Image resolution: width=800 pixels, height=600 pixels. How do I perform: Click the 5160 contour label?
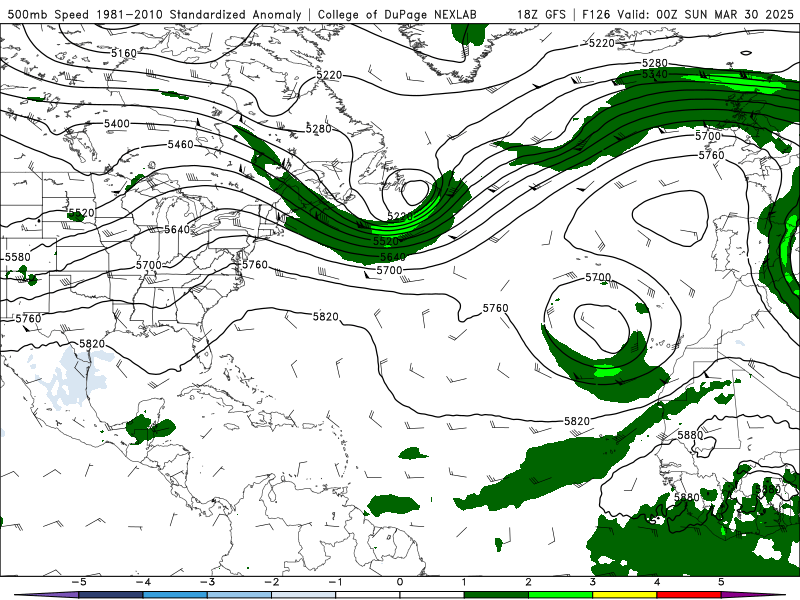coord(124,53)
